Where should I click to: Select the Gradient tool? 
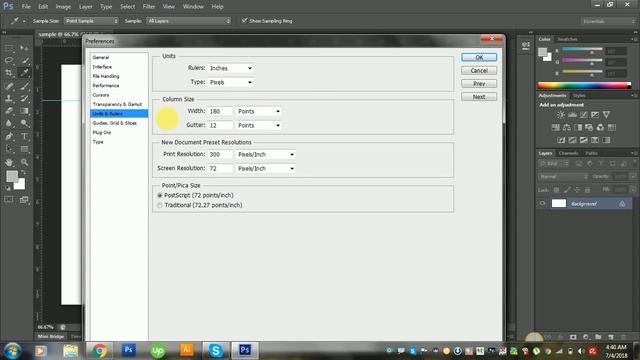(24, 111)
